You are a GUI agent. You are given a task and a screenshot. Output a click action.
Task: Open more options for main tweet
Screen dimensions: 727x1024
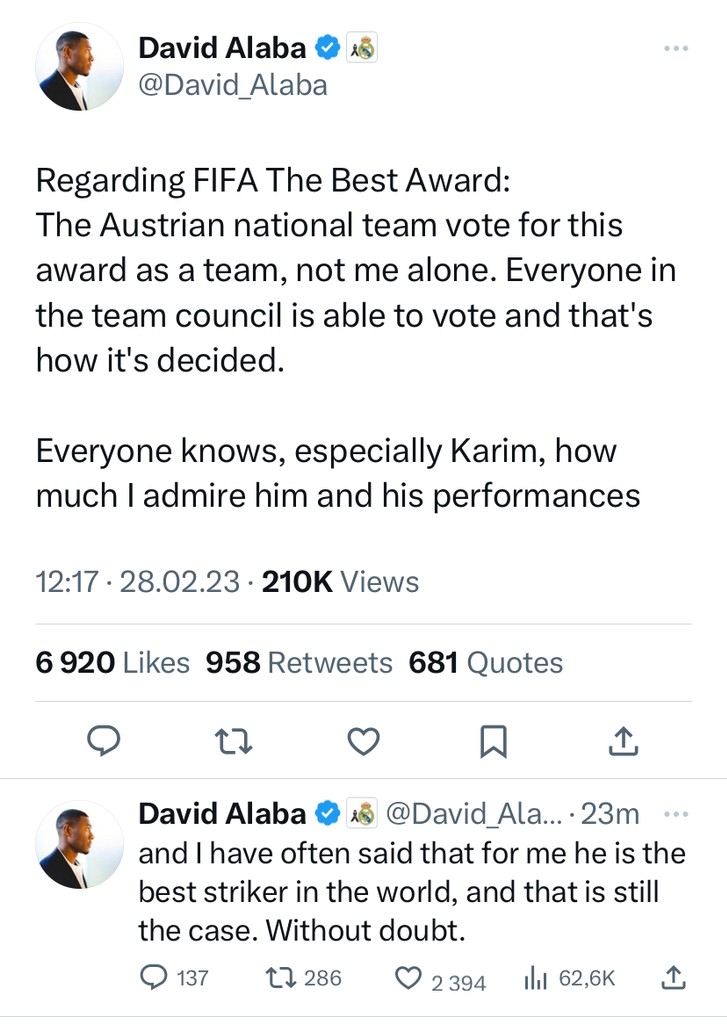[x=677, y=47]
